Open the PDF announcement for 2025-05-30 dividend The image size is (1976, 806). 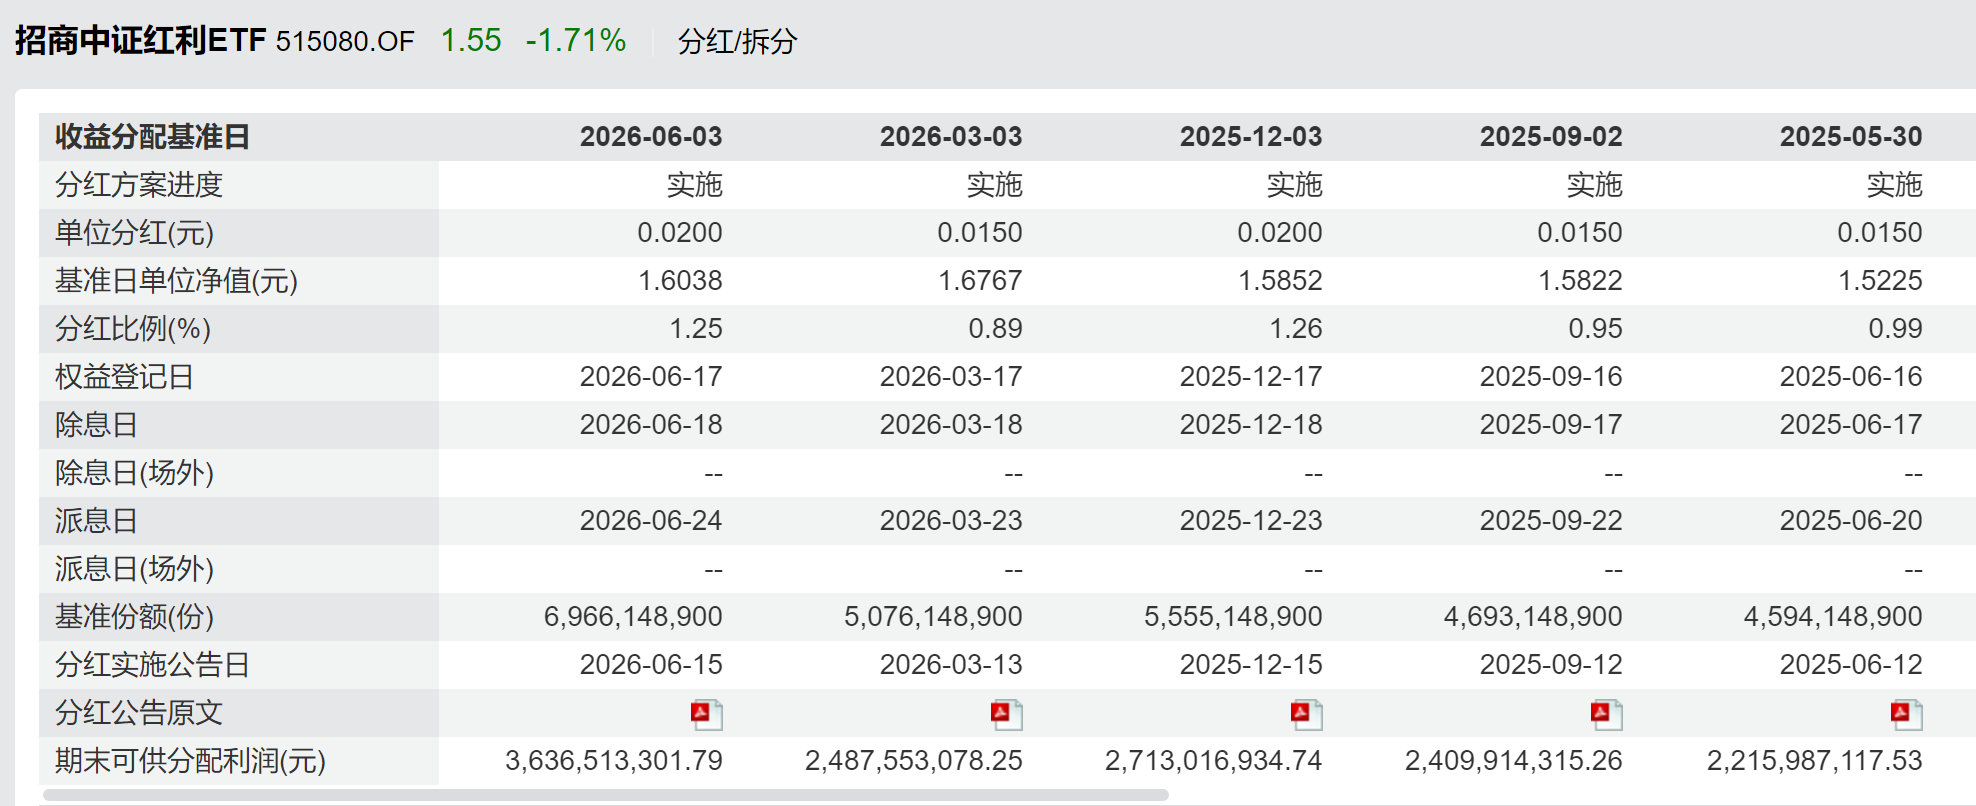[1906, 714]
